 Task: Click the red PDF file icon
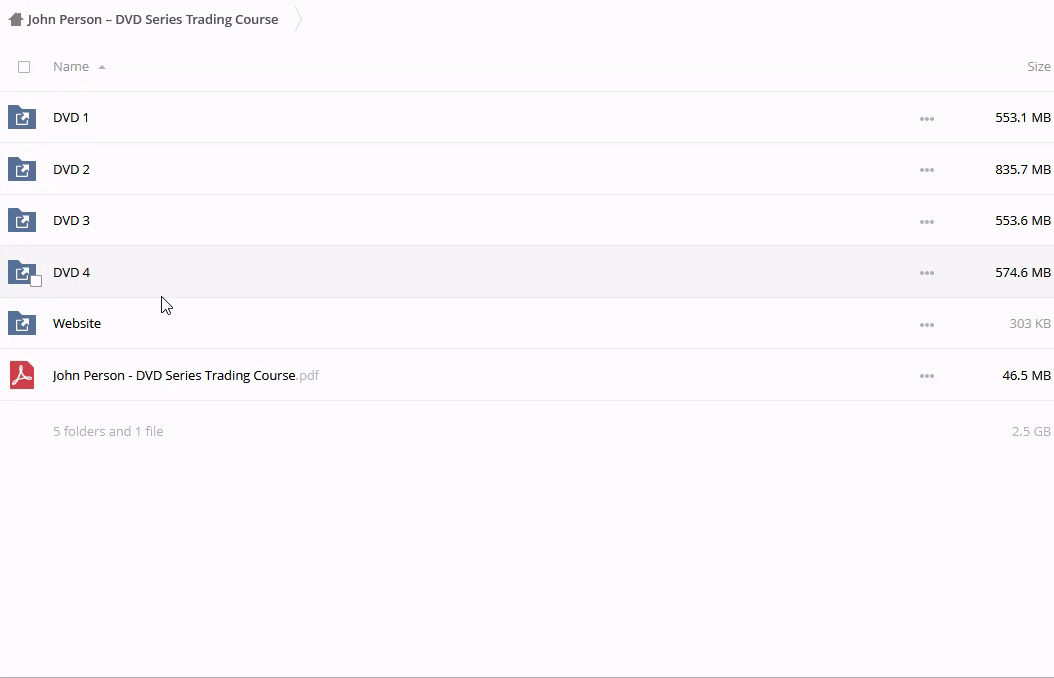[22, 375]
